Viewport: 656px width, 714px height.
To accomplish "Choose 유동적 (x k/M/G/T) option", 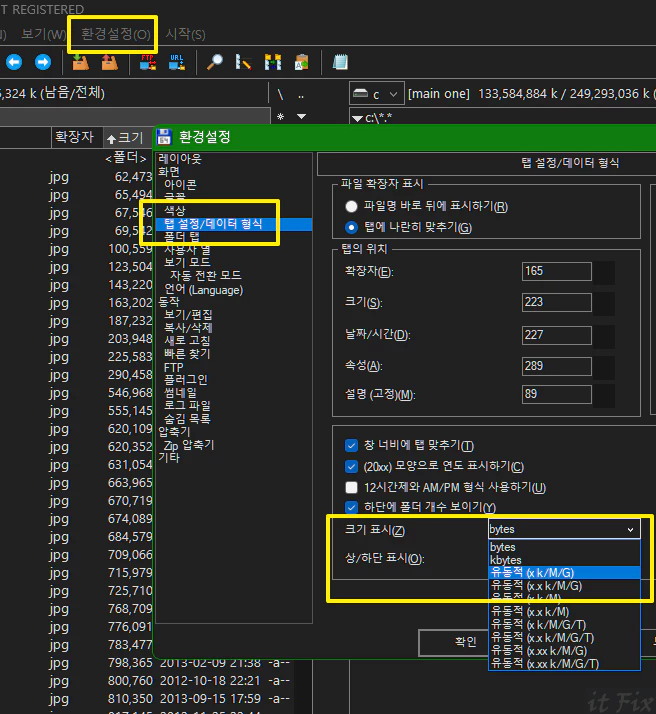I will [x=564, y=624].
